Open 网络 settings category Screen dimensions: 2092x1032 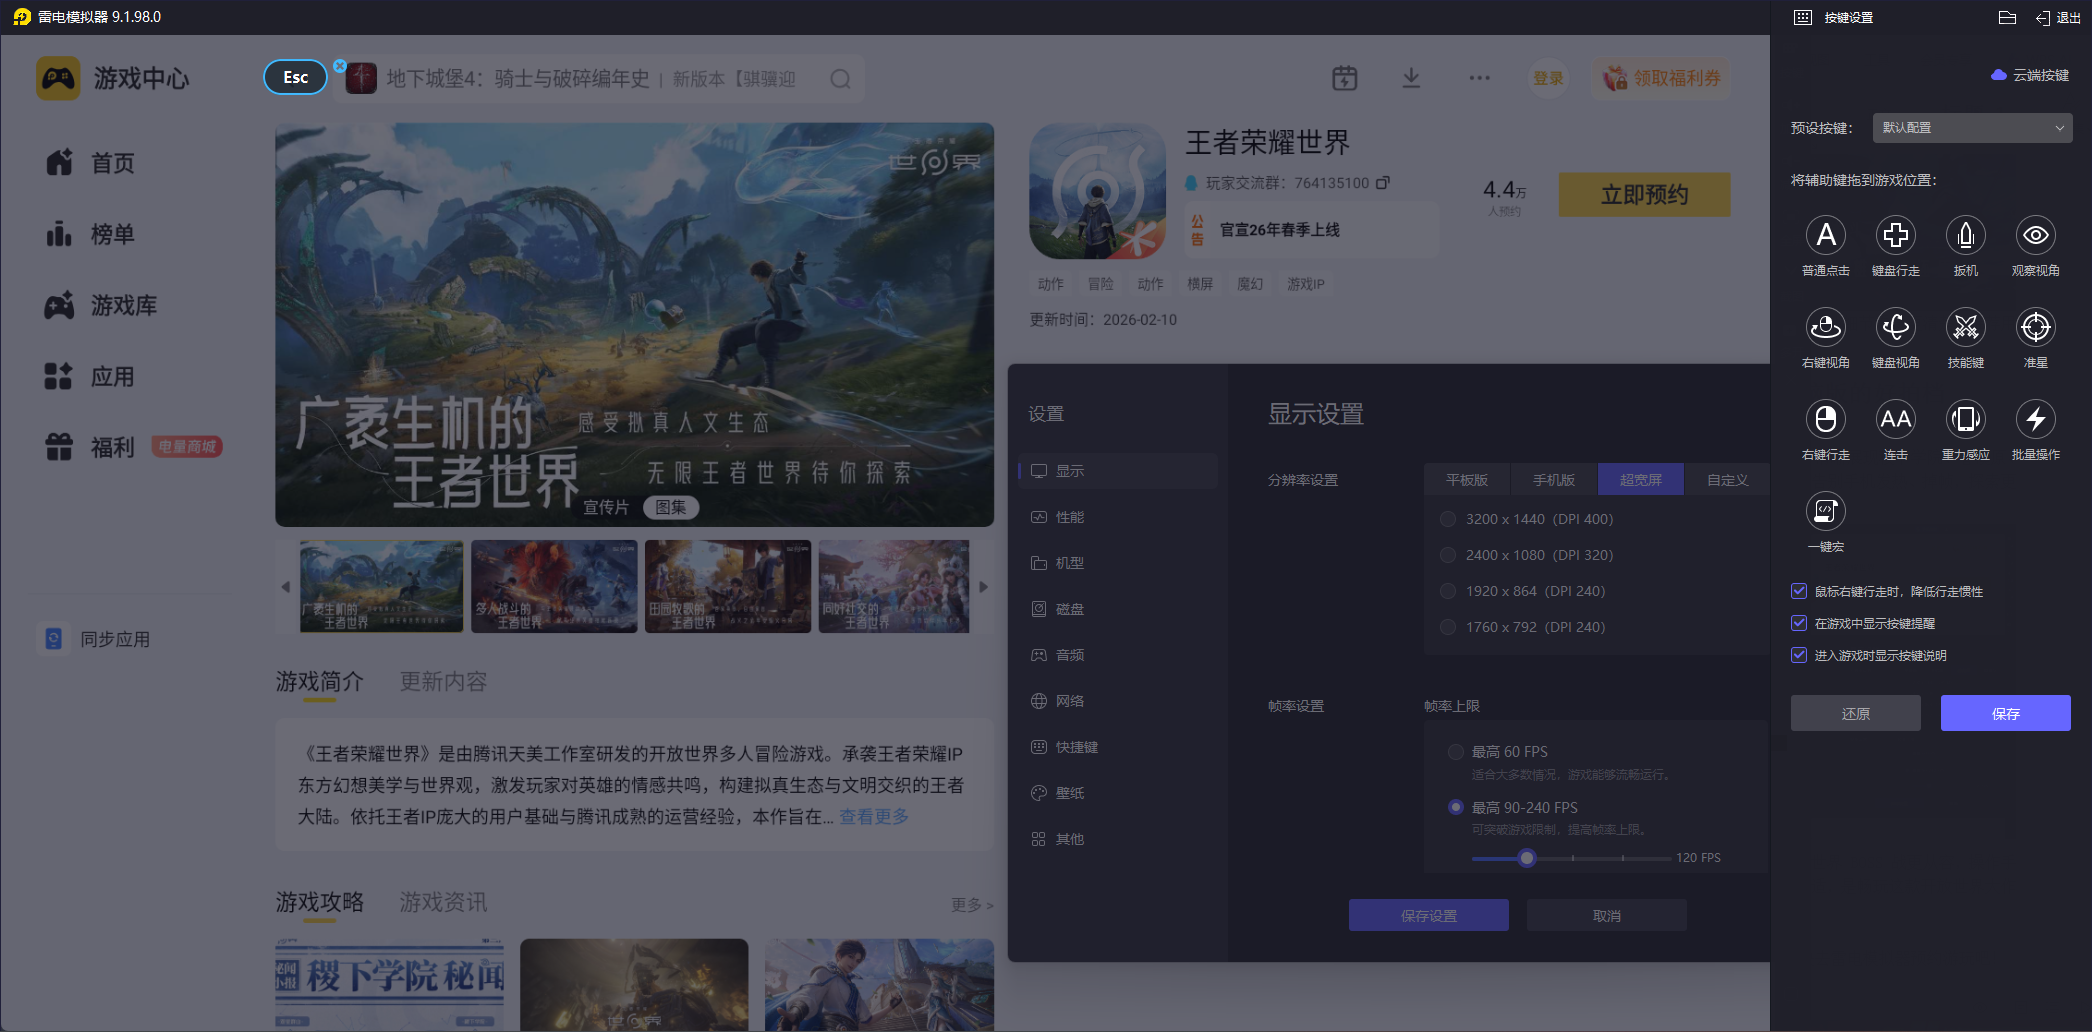pos(1118,701)
